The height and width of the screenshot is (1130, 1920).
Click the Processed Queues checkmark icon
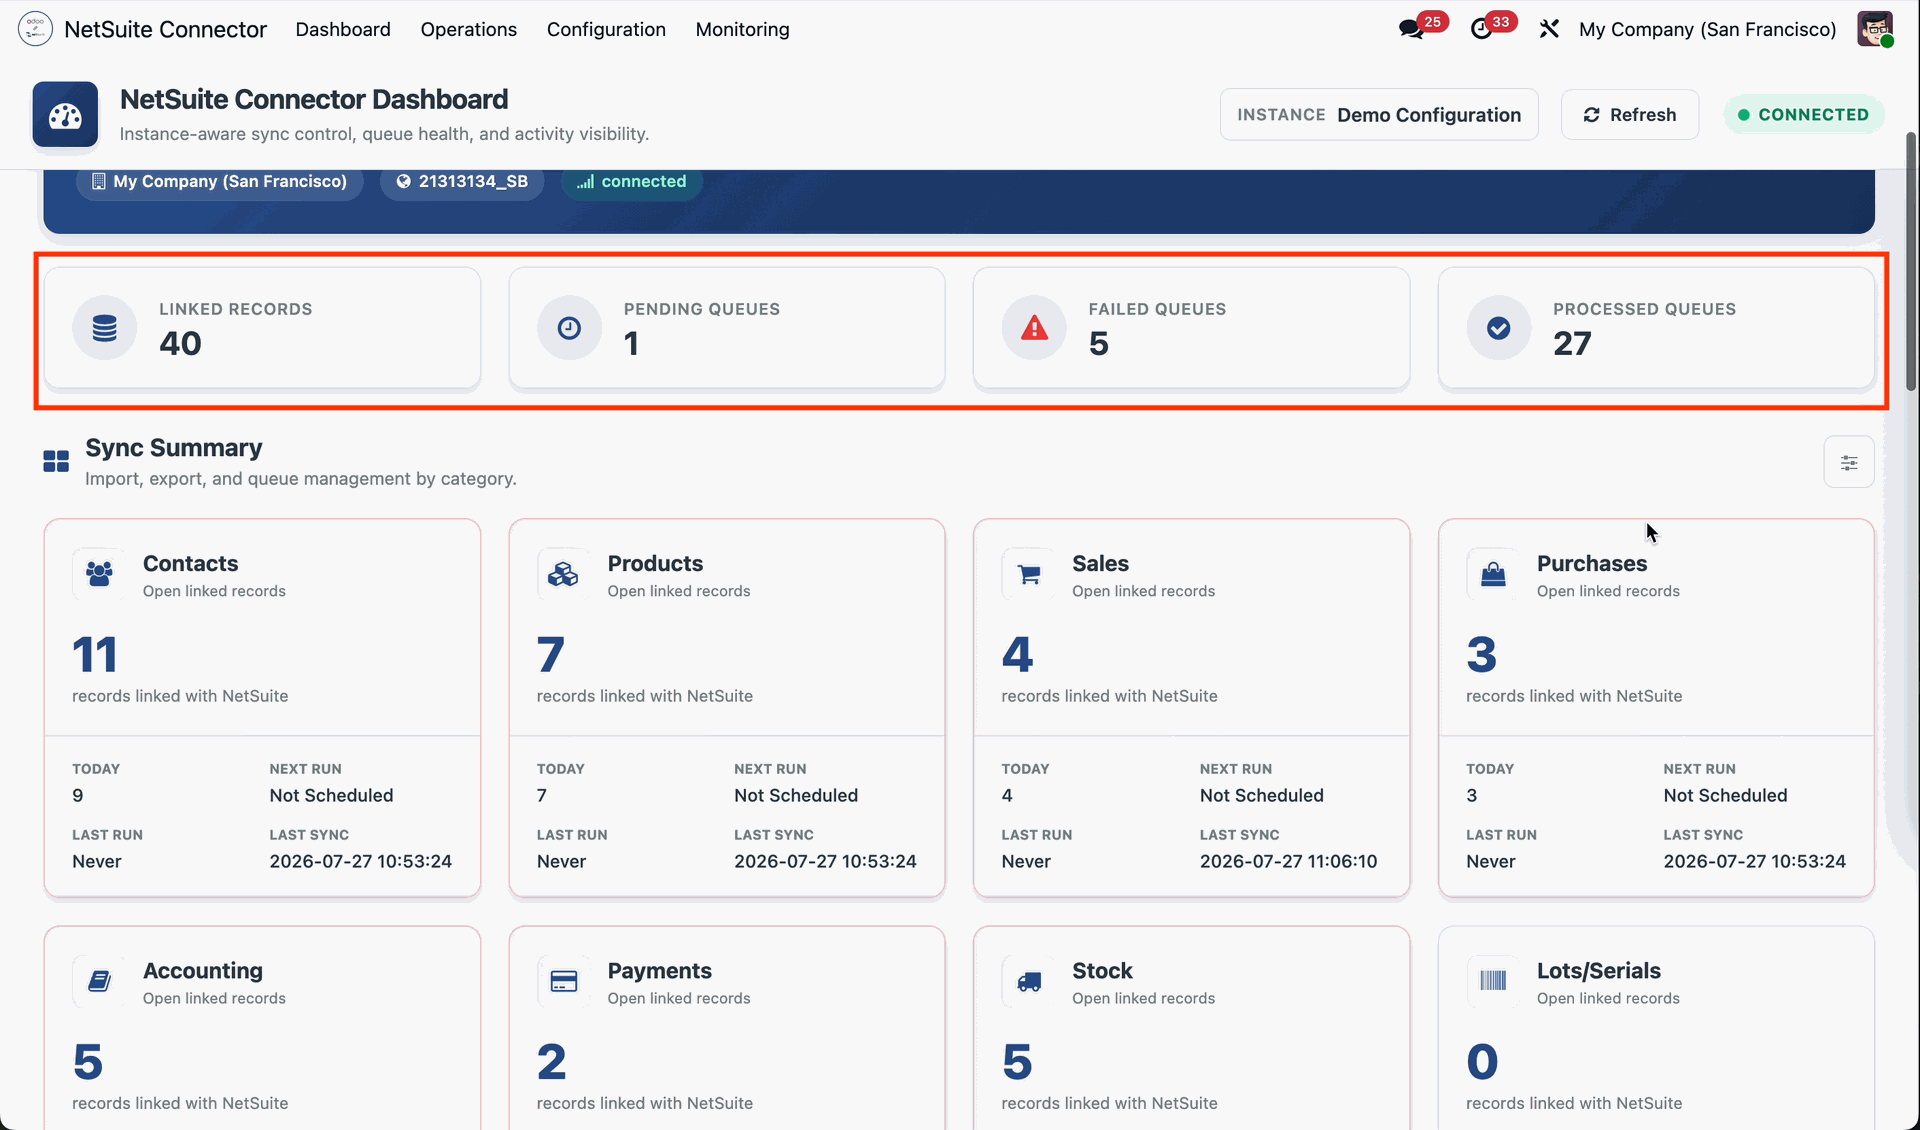[1498, 328]
